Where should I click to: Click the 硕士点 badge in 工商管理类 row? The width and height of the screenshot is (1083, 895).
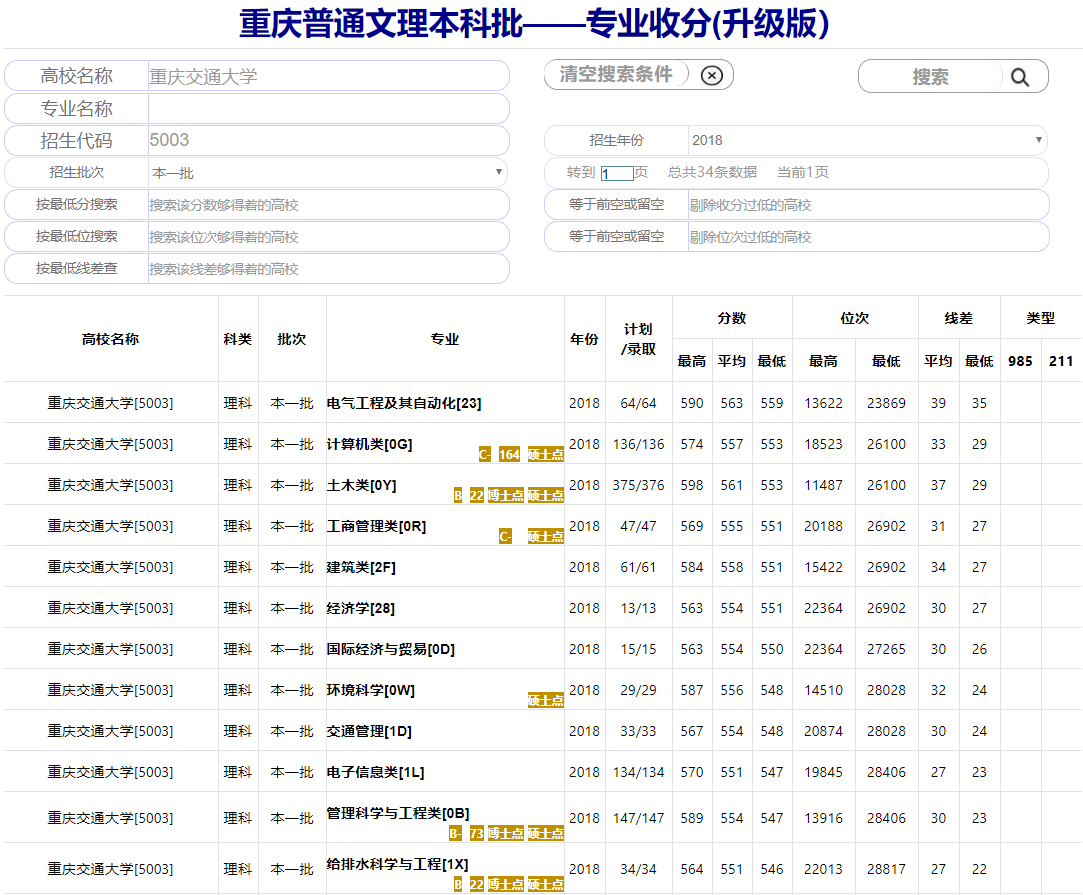point(546,537)
